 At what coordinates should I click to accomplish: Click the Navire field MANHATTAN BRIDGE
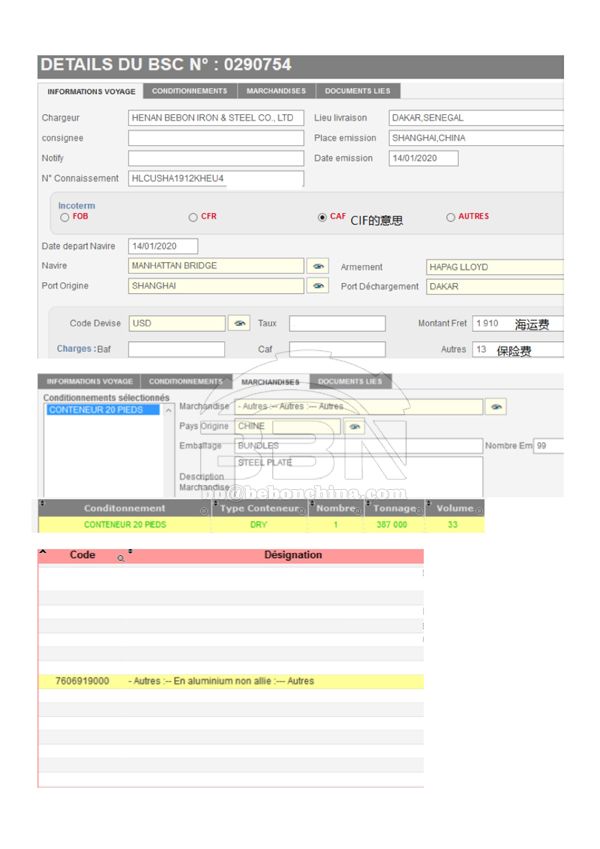coord(216,266)
